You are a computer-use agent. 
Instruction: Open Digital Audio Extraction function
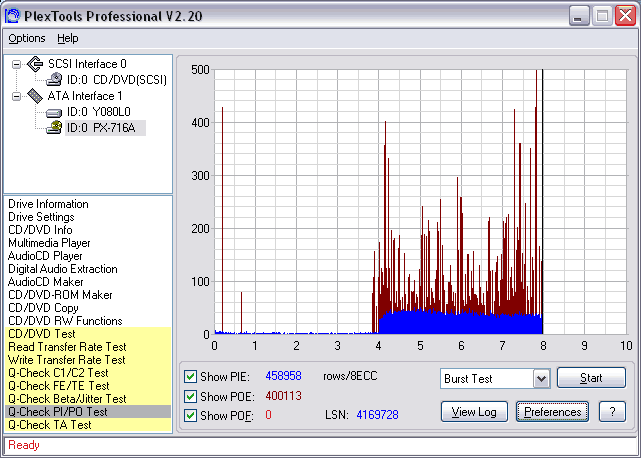(63, 269)
